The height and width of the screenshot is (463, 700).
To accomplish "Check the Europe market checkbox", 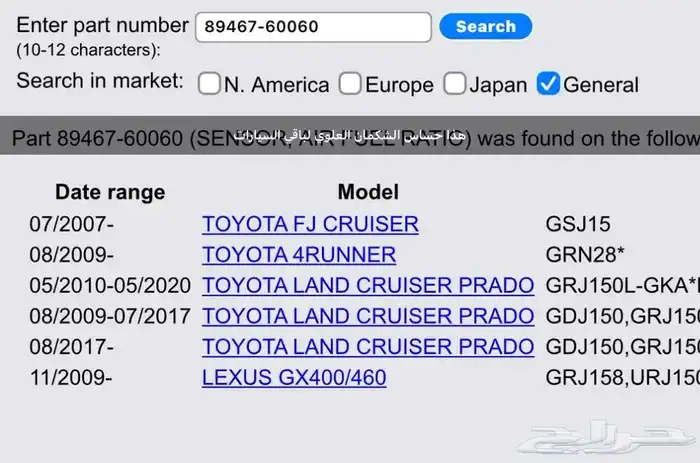I will pyautogui.click(x=349, y=84).
